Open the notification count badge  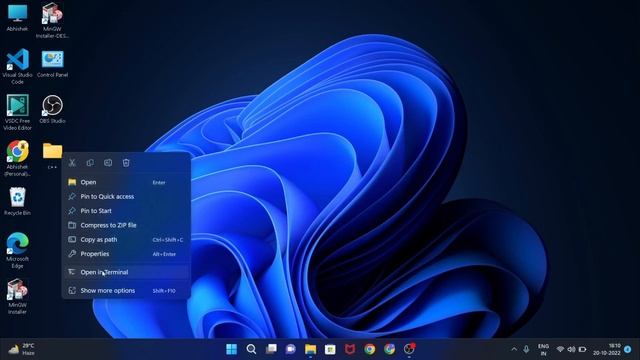[x=628, y=349]
